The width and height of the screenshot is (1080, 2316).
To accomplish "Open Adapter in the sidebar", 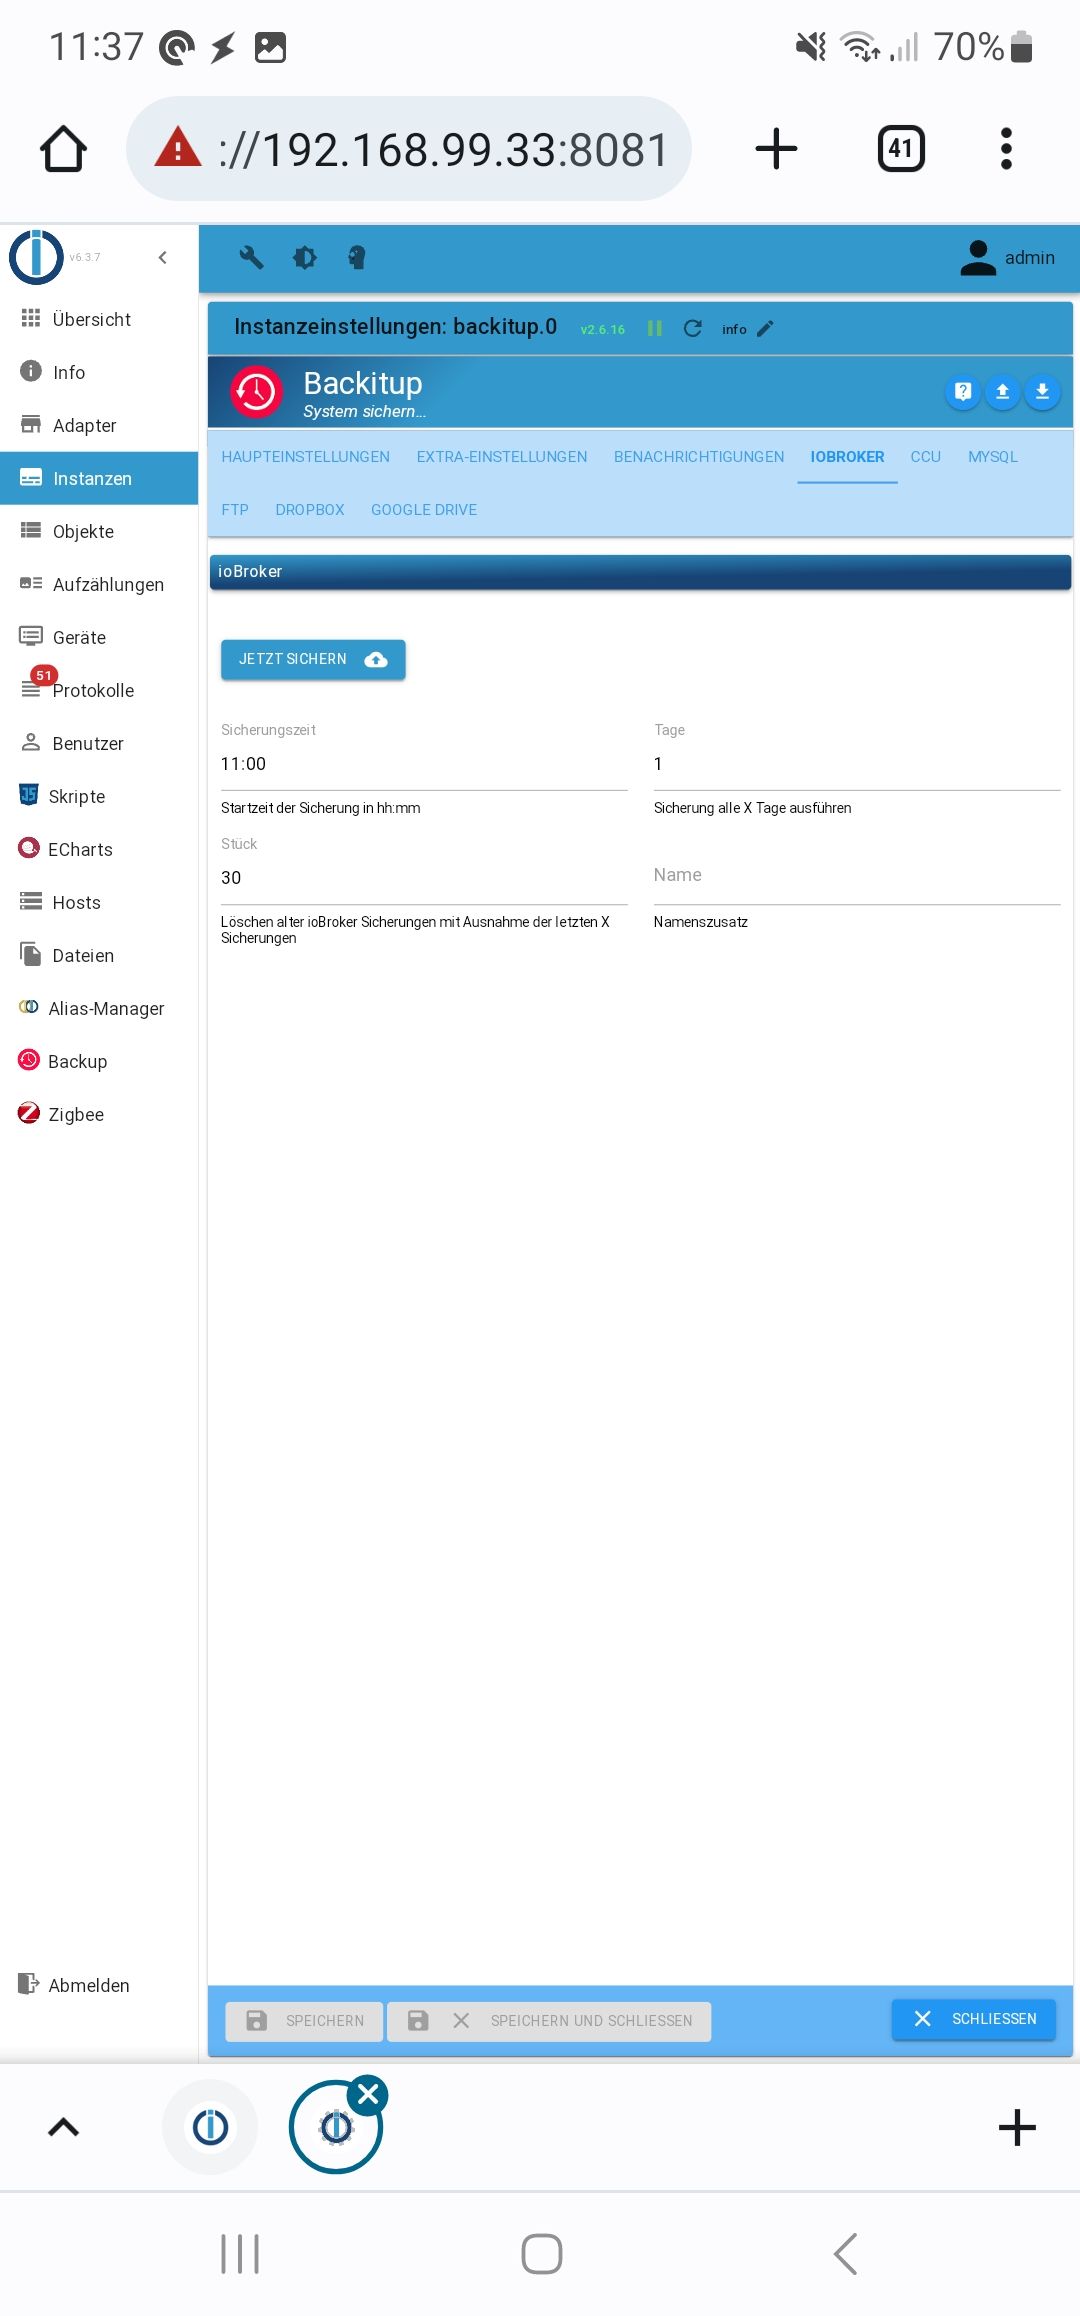I will pos(99,425).
